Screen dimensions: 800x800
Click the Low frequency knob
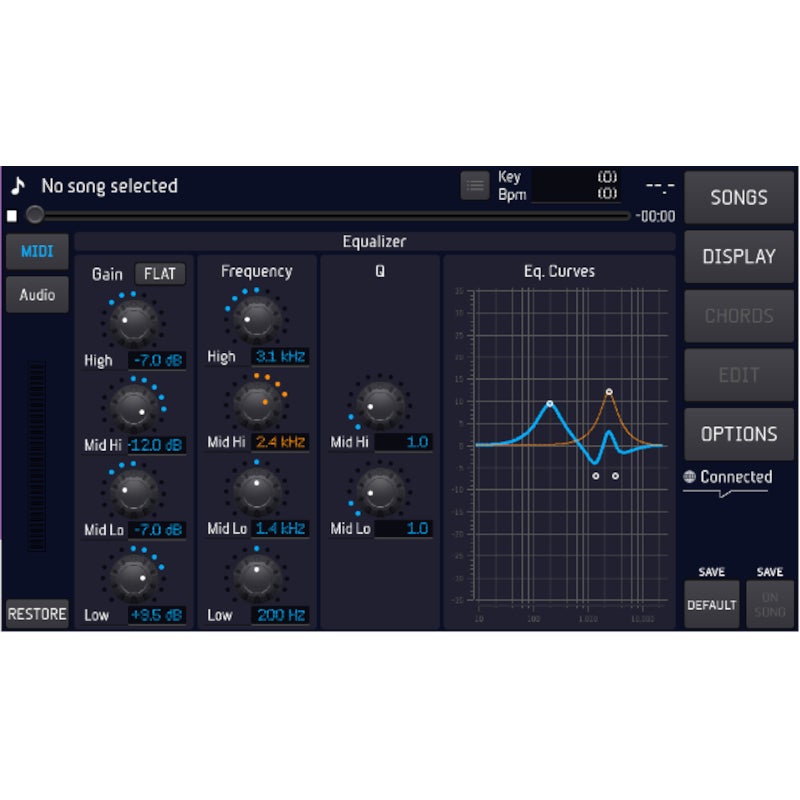tap(257, 577)
